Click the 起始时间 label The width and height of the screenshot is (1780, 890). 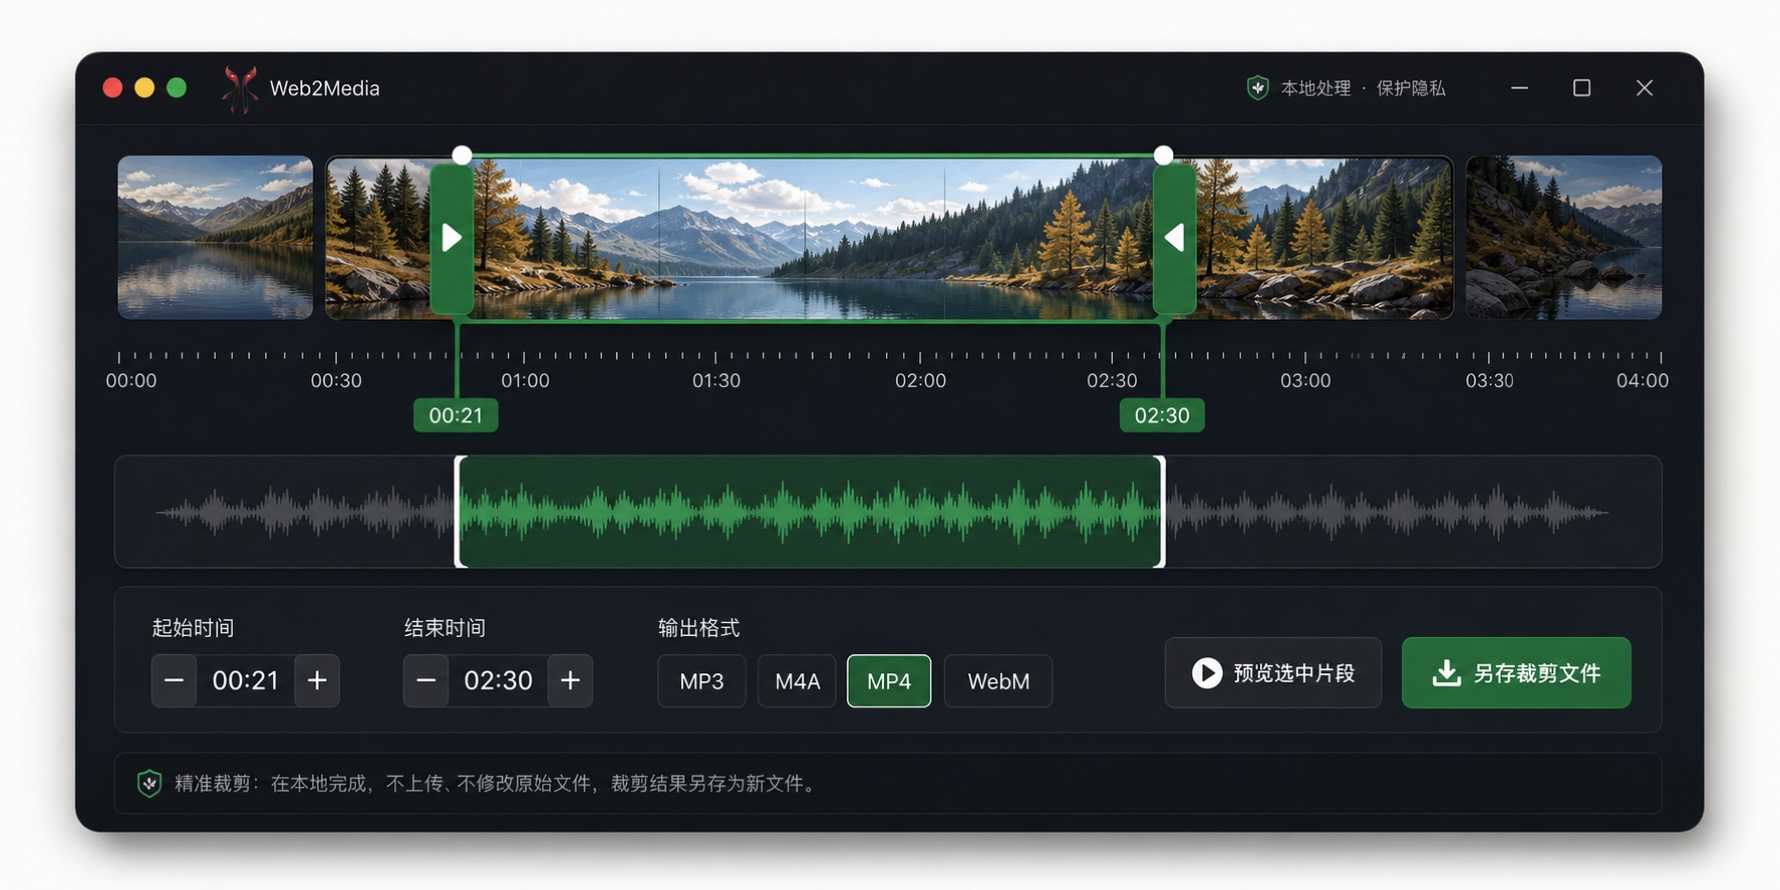(193, 628)
